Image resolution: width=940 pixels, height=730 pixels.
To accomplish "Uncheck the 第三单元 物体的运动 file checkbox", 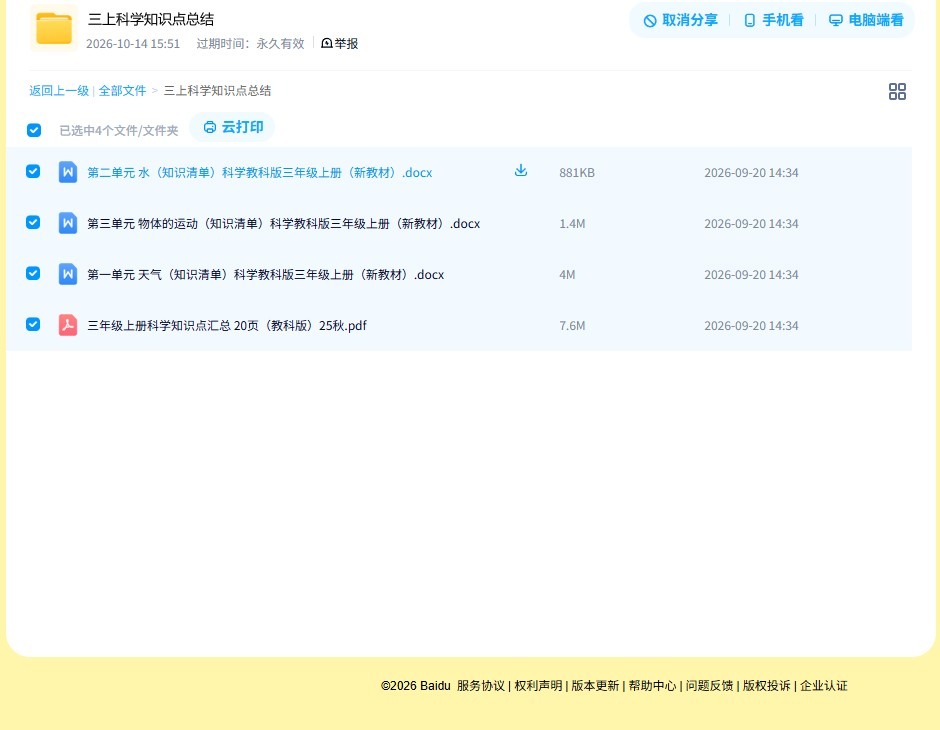I will (33, 222).
